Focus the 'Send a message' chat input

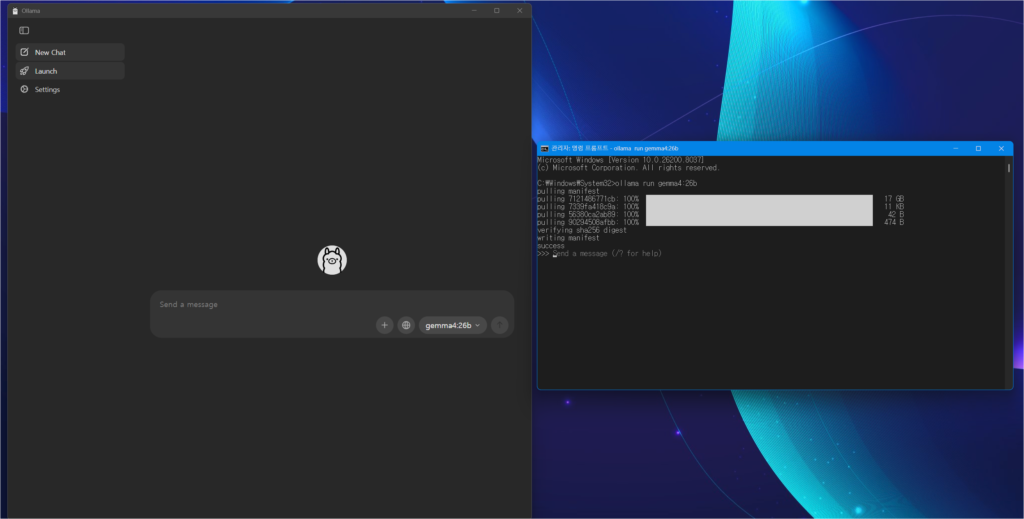[330, 304]
